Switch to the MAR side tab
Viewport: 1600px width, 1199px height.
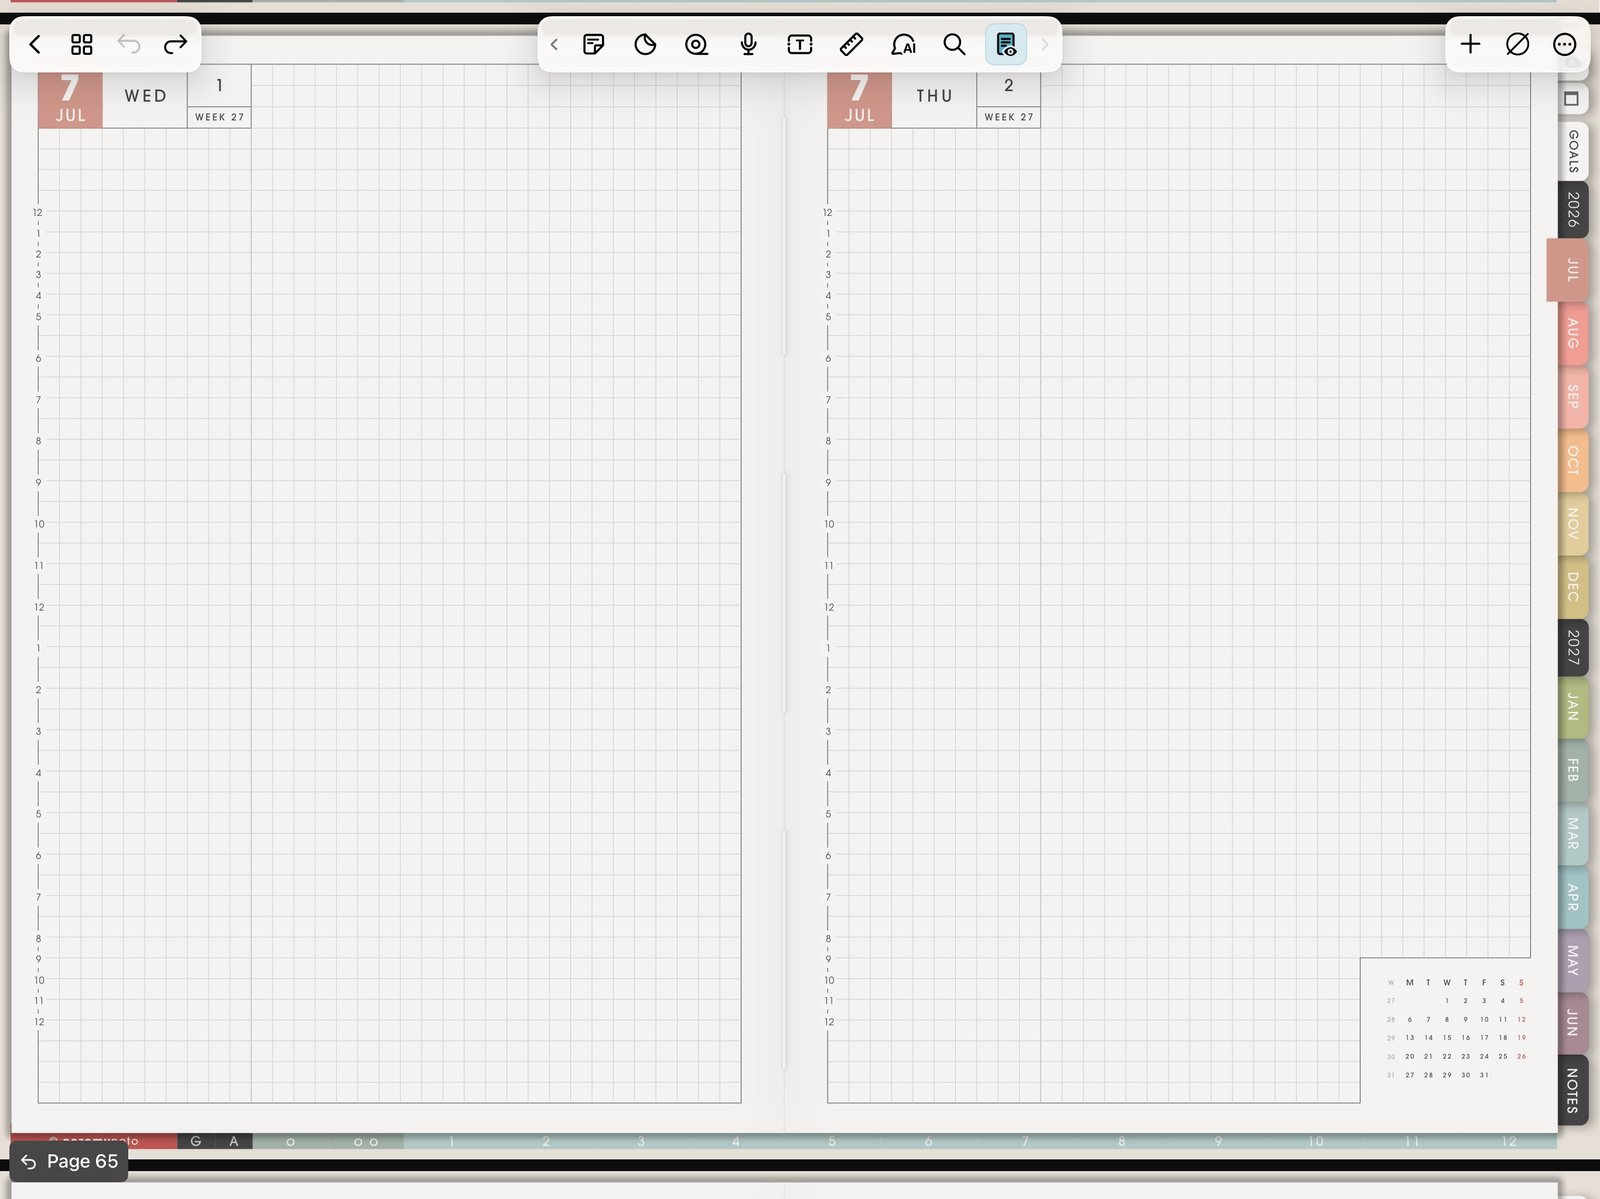[1573, 834]
